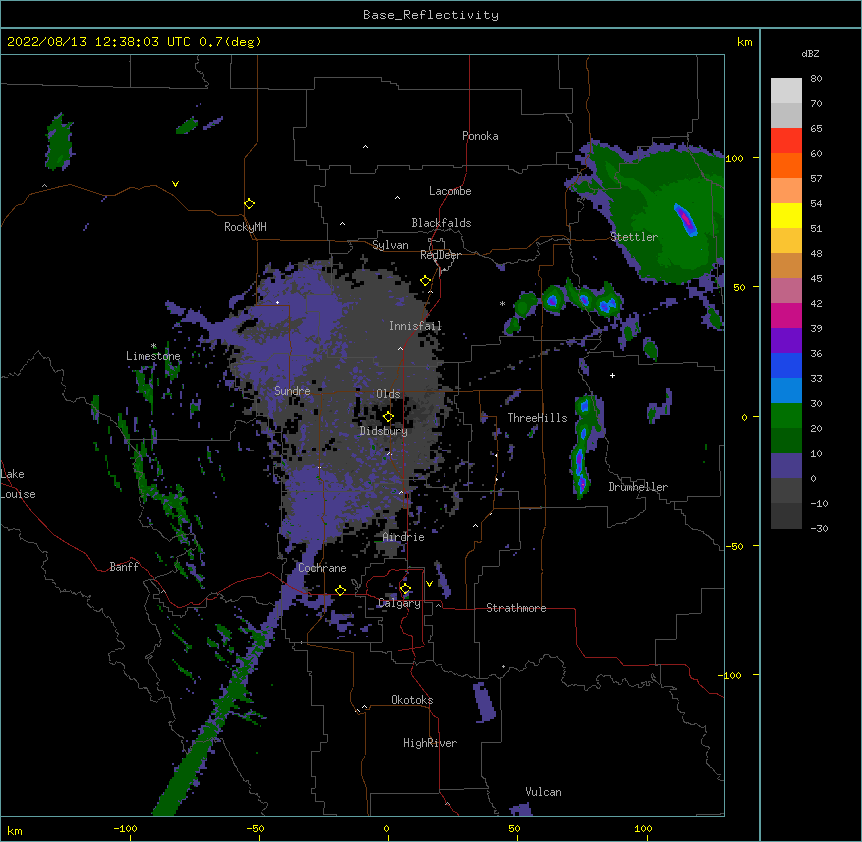This screenshot has height=842, width=862.
Task: Select the bright green 20-30 dBZ swatch
Action: point(786,416)
